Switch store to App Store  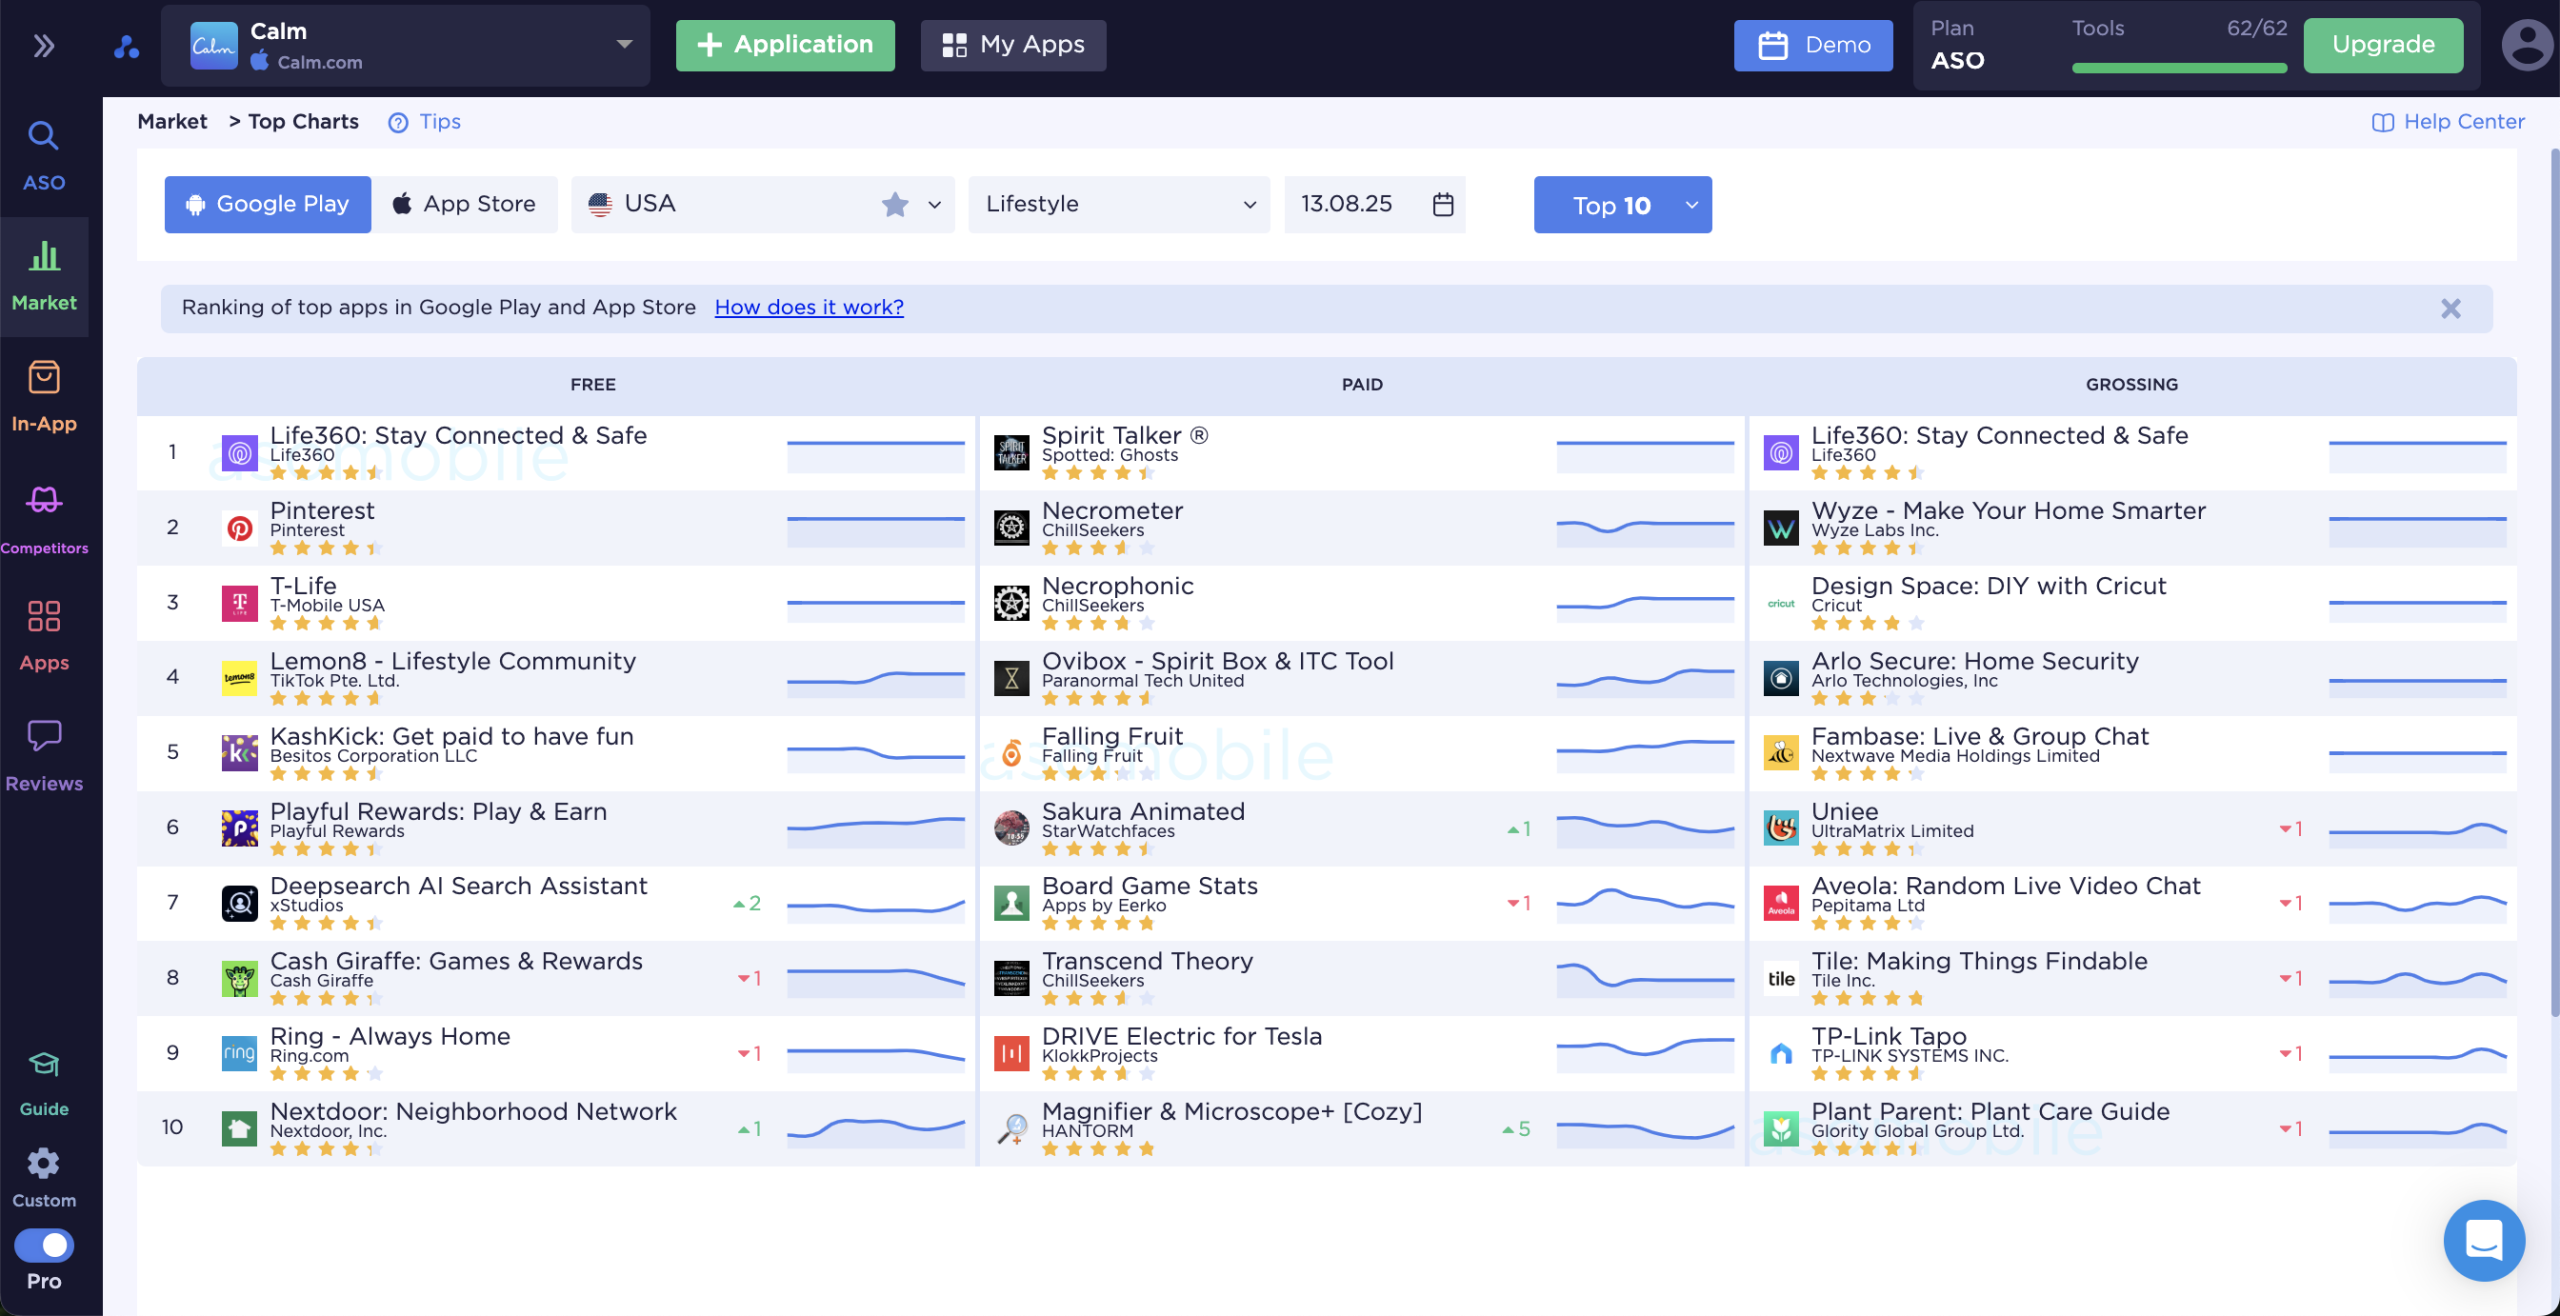pos(465,205)
